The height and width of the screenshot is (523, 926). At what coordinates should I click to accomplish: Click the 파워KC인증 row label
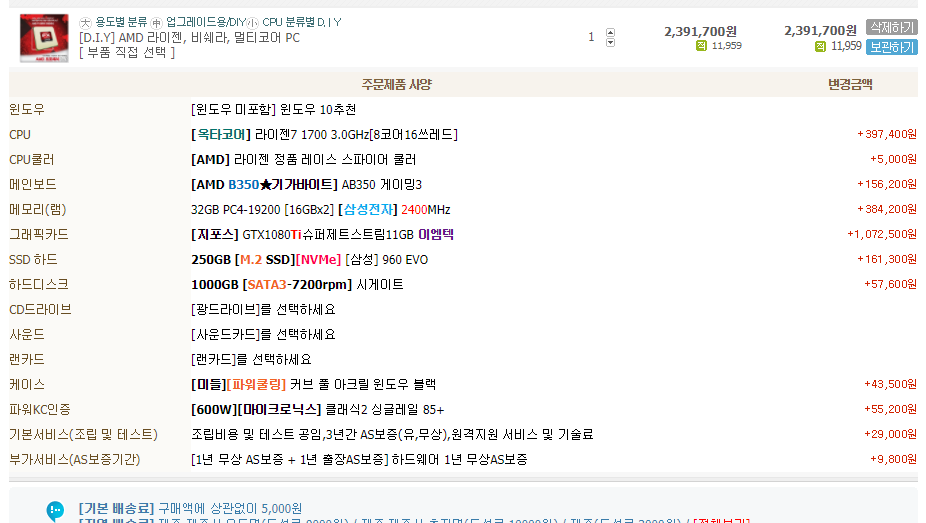tap(40, 410)
